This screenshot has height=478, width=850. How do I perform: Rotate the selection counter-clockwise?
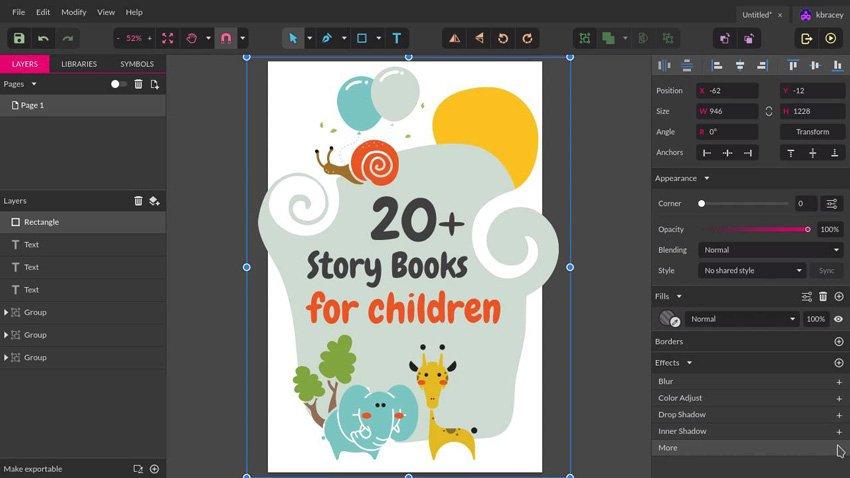point(503,38)
